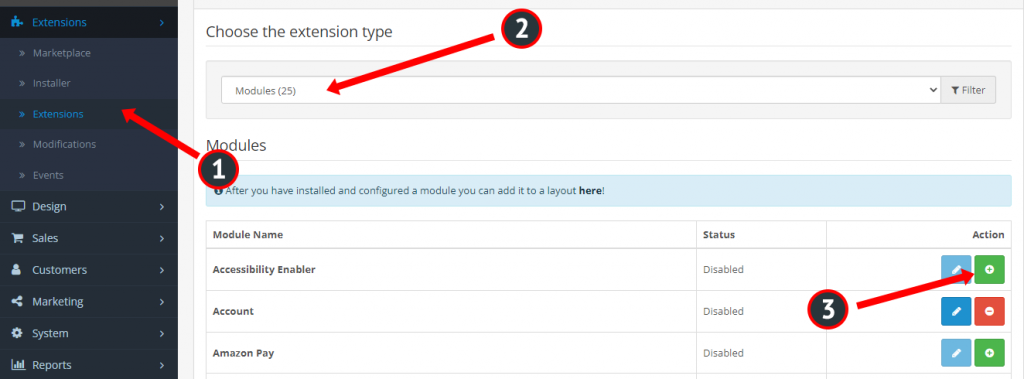Expand the Customers menu chevron

click(x=161, y=270)
